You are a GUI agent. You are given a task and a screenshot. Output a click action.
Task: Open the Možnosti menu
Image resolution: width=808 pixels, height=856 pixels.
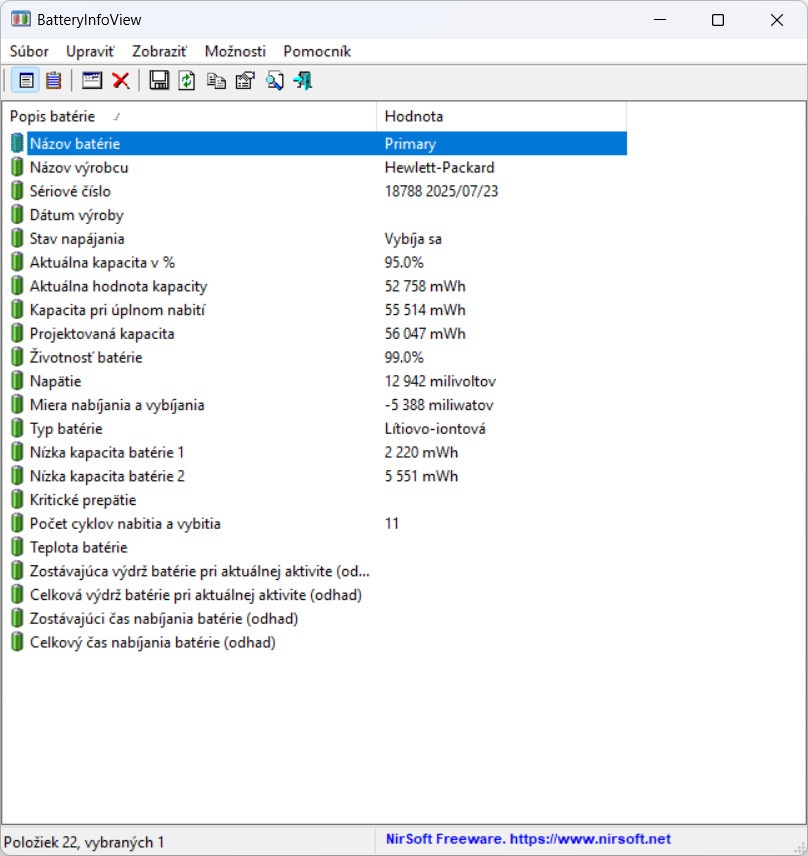[x=235, y=51]
